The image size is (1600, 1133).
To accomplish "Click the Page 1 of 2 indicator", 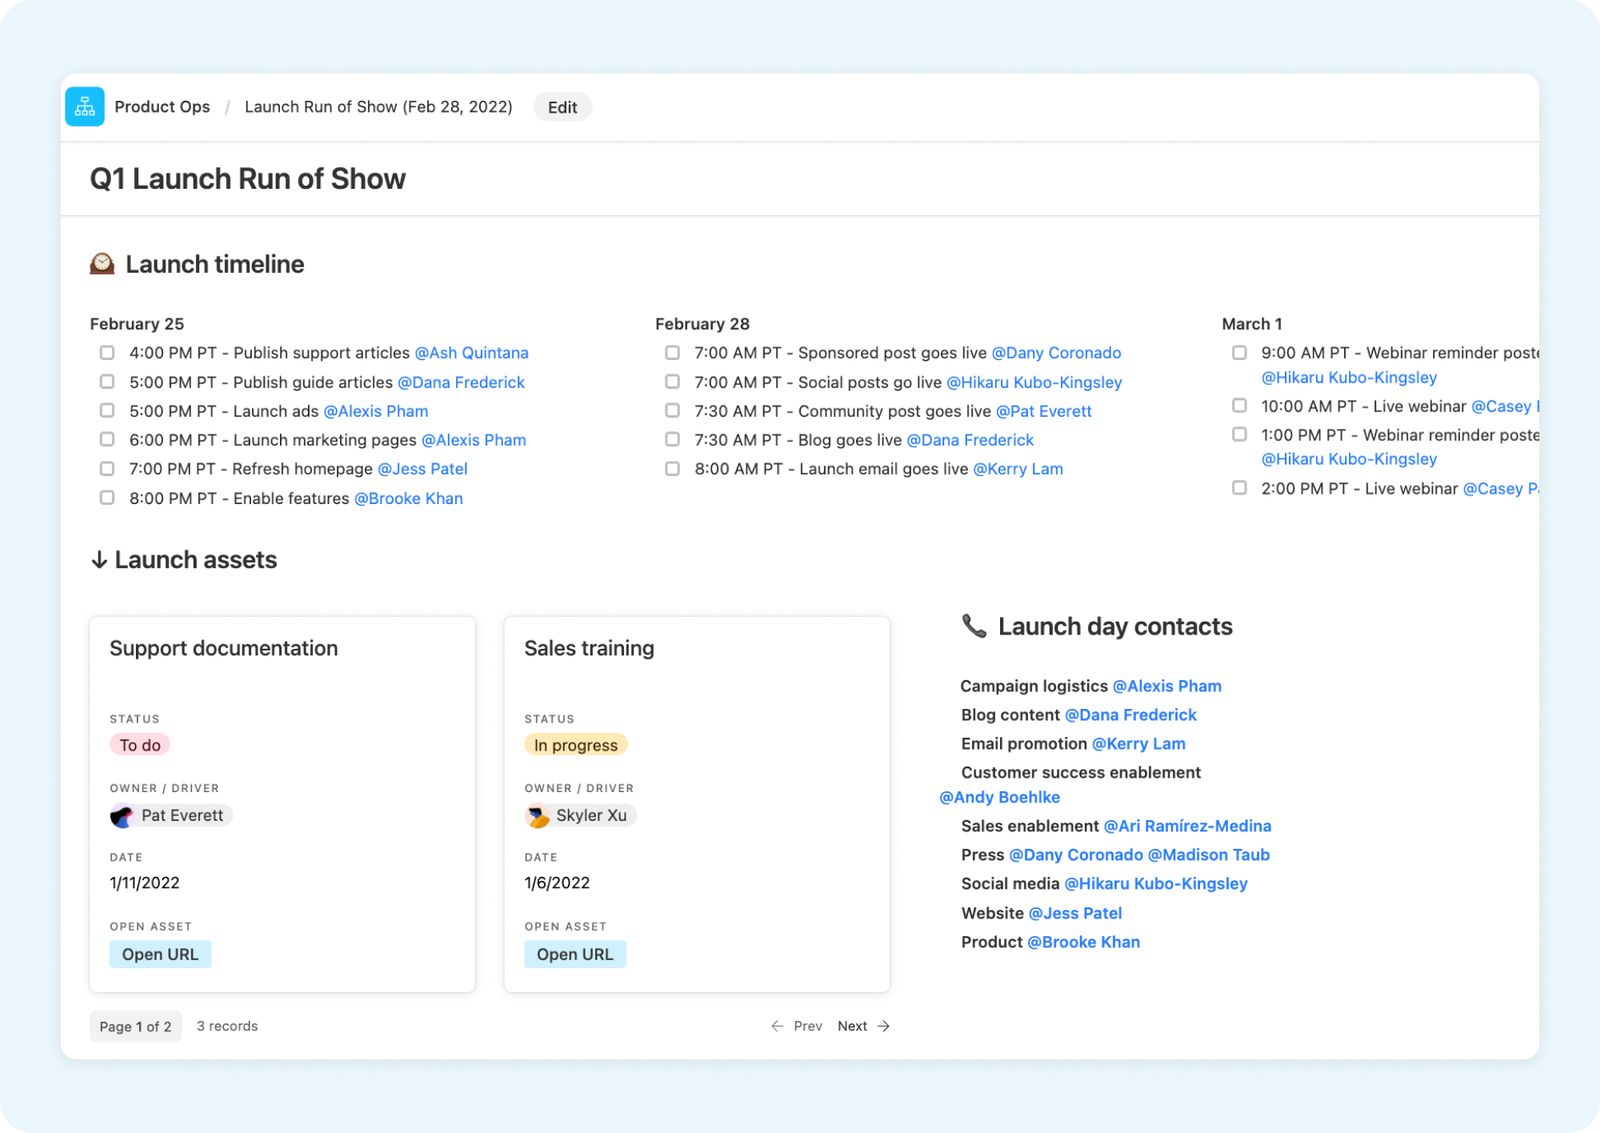I will [x=136, y=1026].
